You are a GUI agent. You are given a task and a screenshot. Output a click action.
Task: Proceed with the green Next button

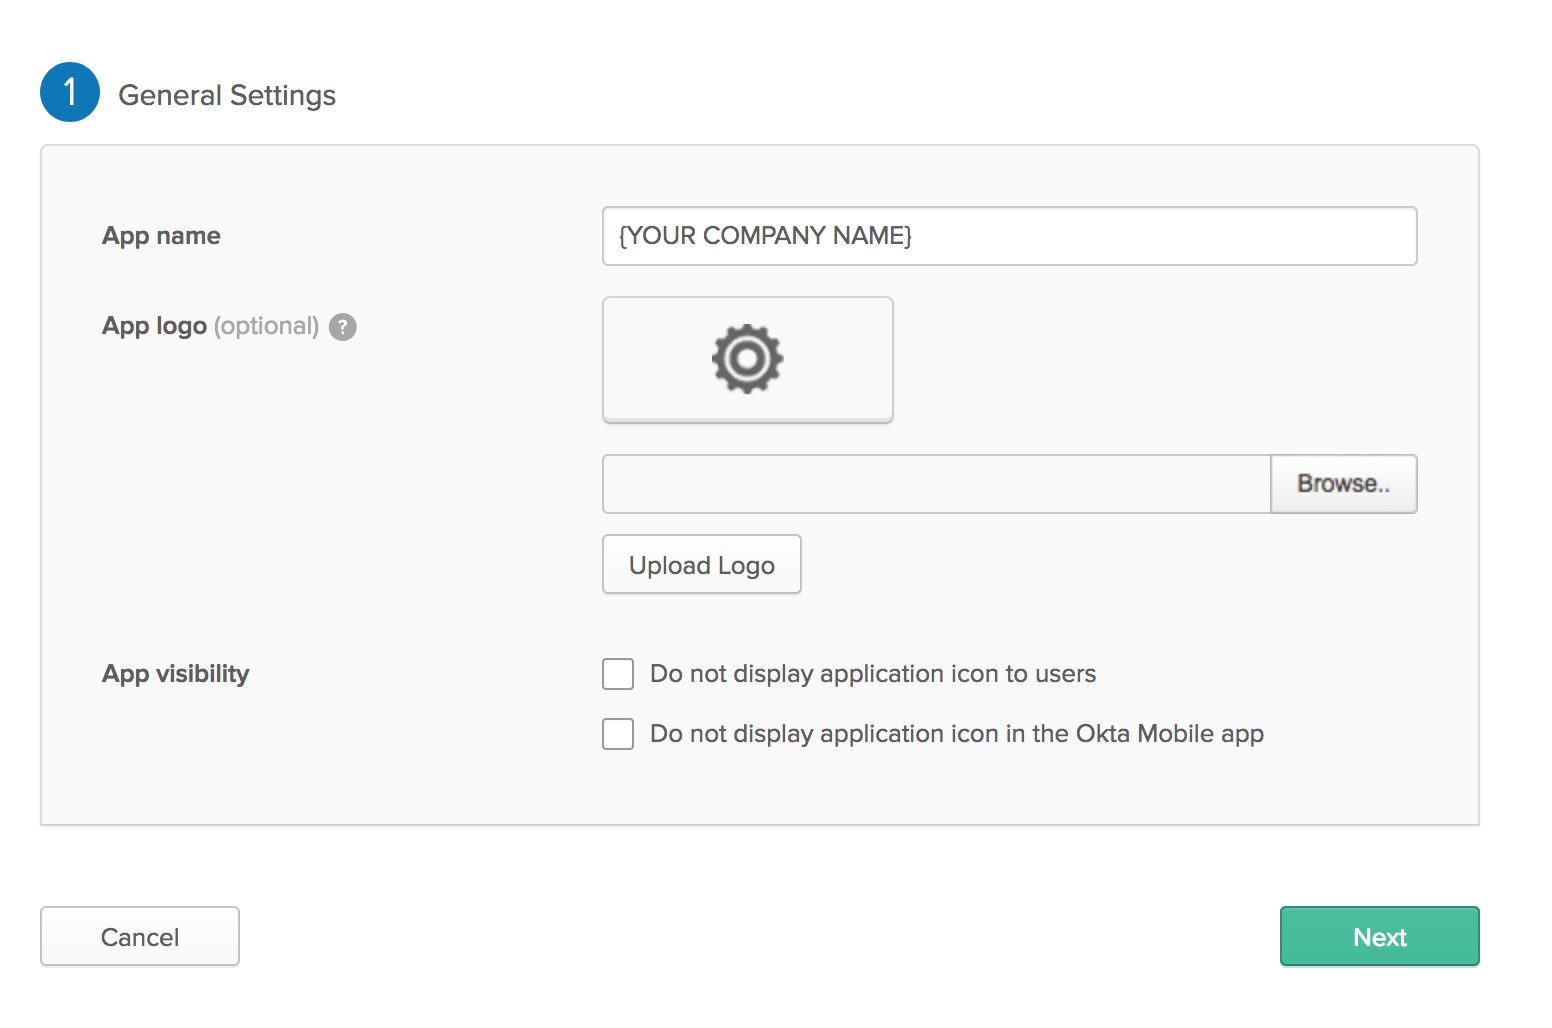pyautogui.click(x=1379, y=937)
